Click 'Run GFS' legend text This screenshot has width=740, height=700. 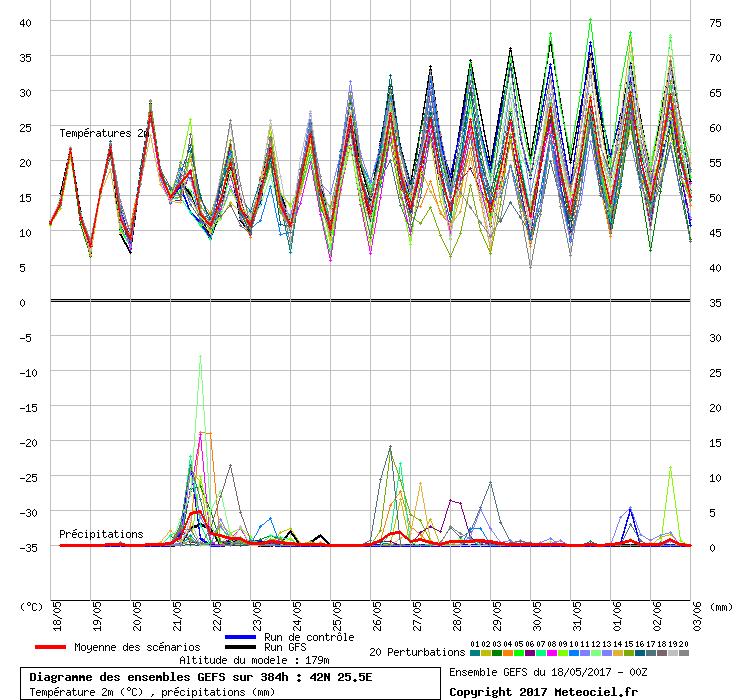(x=285, y=647)
